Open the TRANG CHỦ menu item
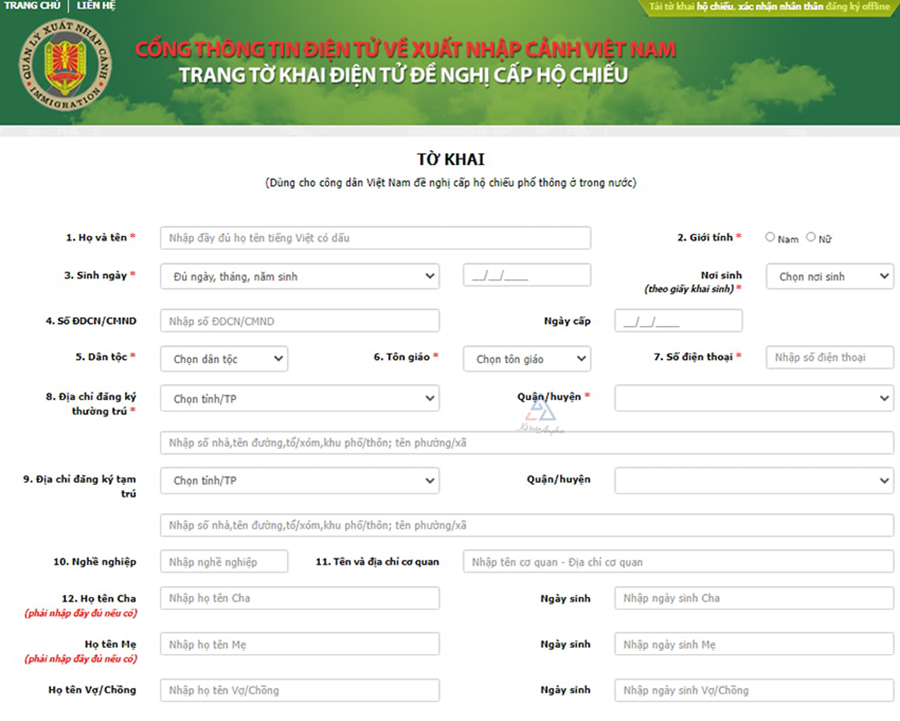Image resolution: width=900 pixels, height=721 pixels. (x=32, y=6)
